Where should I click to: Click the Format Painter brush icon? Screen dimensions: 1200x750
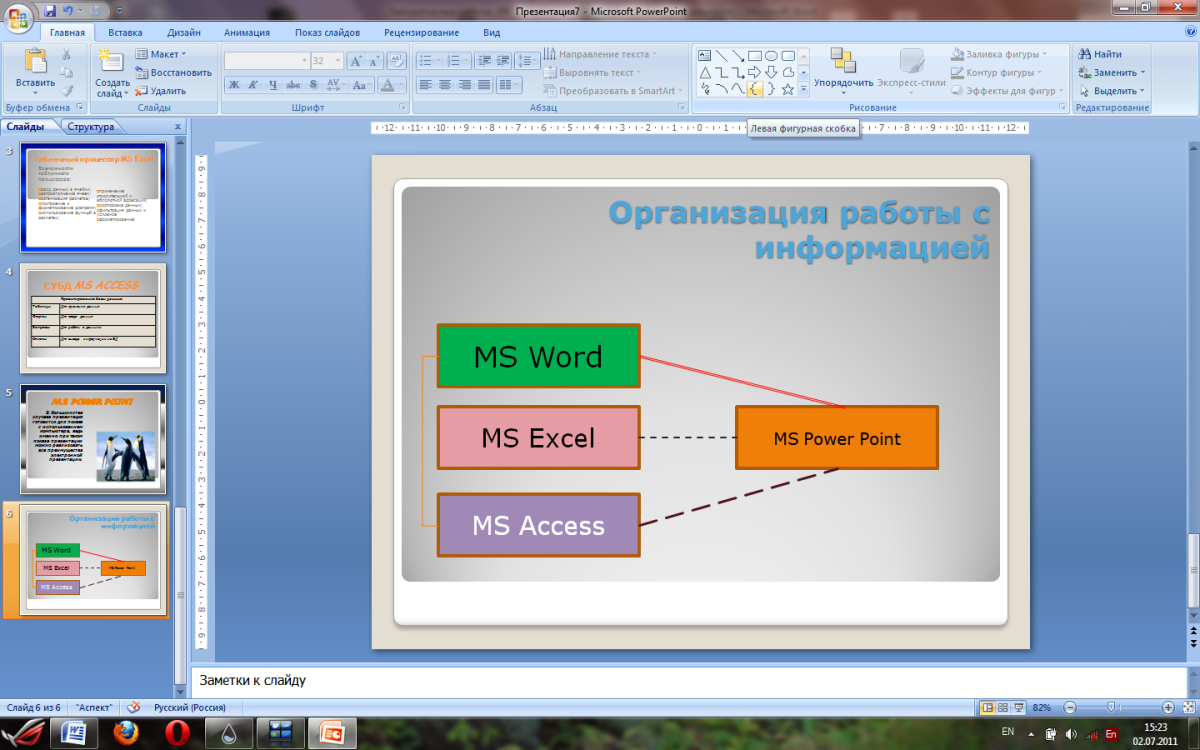coord(66,90)
